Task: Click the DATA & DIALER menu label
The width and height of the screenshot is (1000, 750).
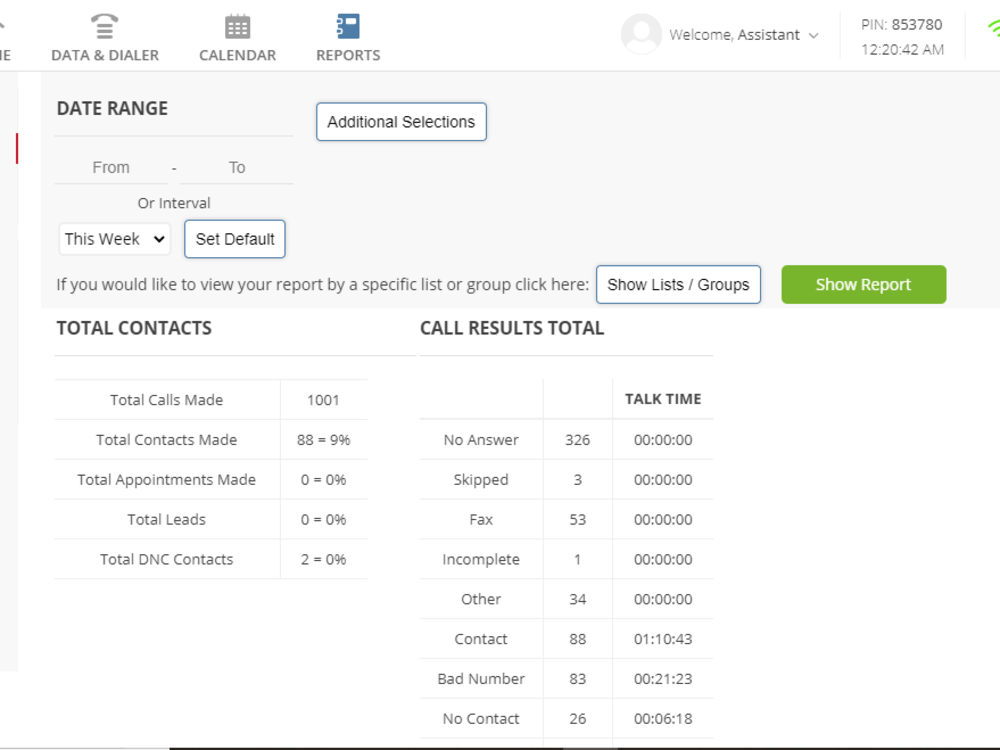Action: click(105, 55)
